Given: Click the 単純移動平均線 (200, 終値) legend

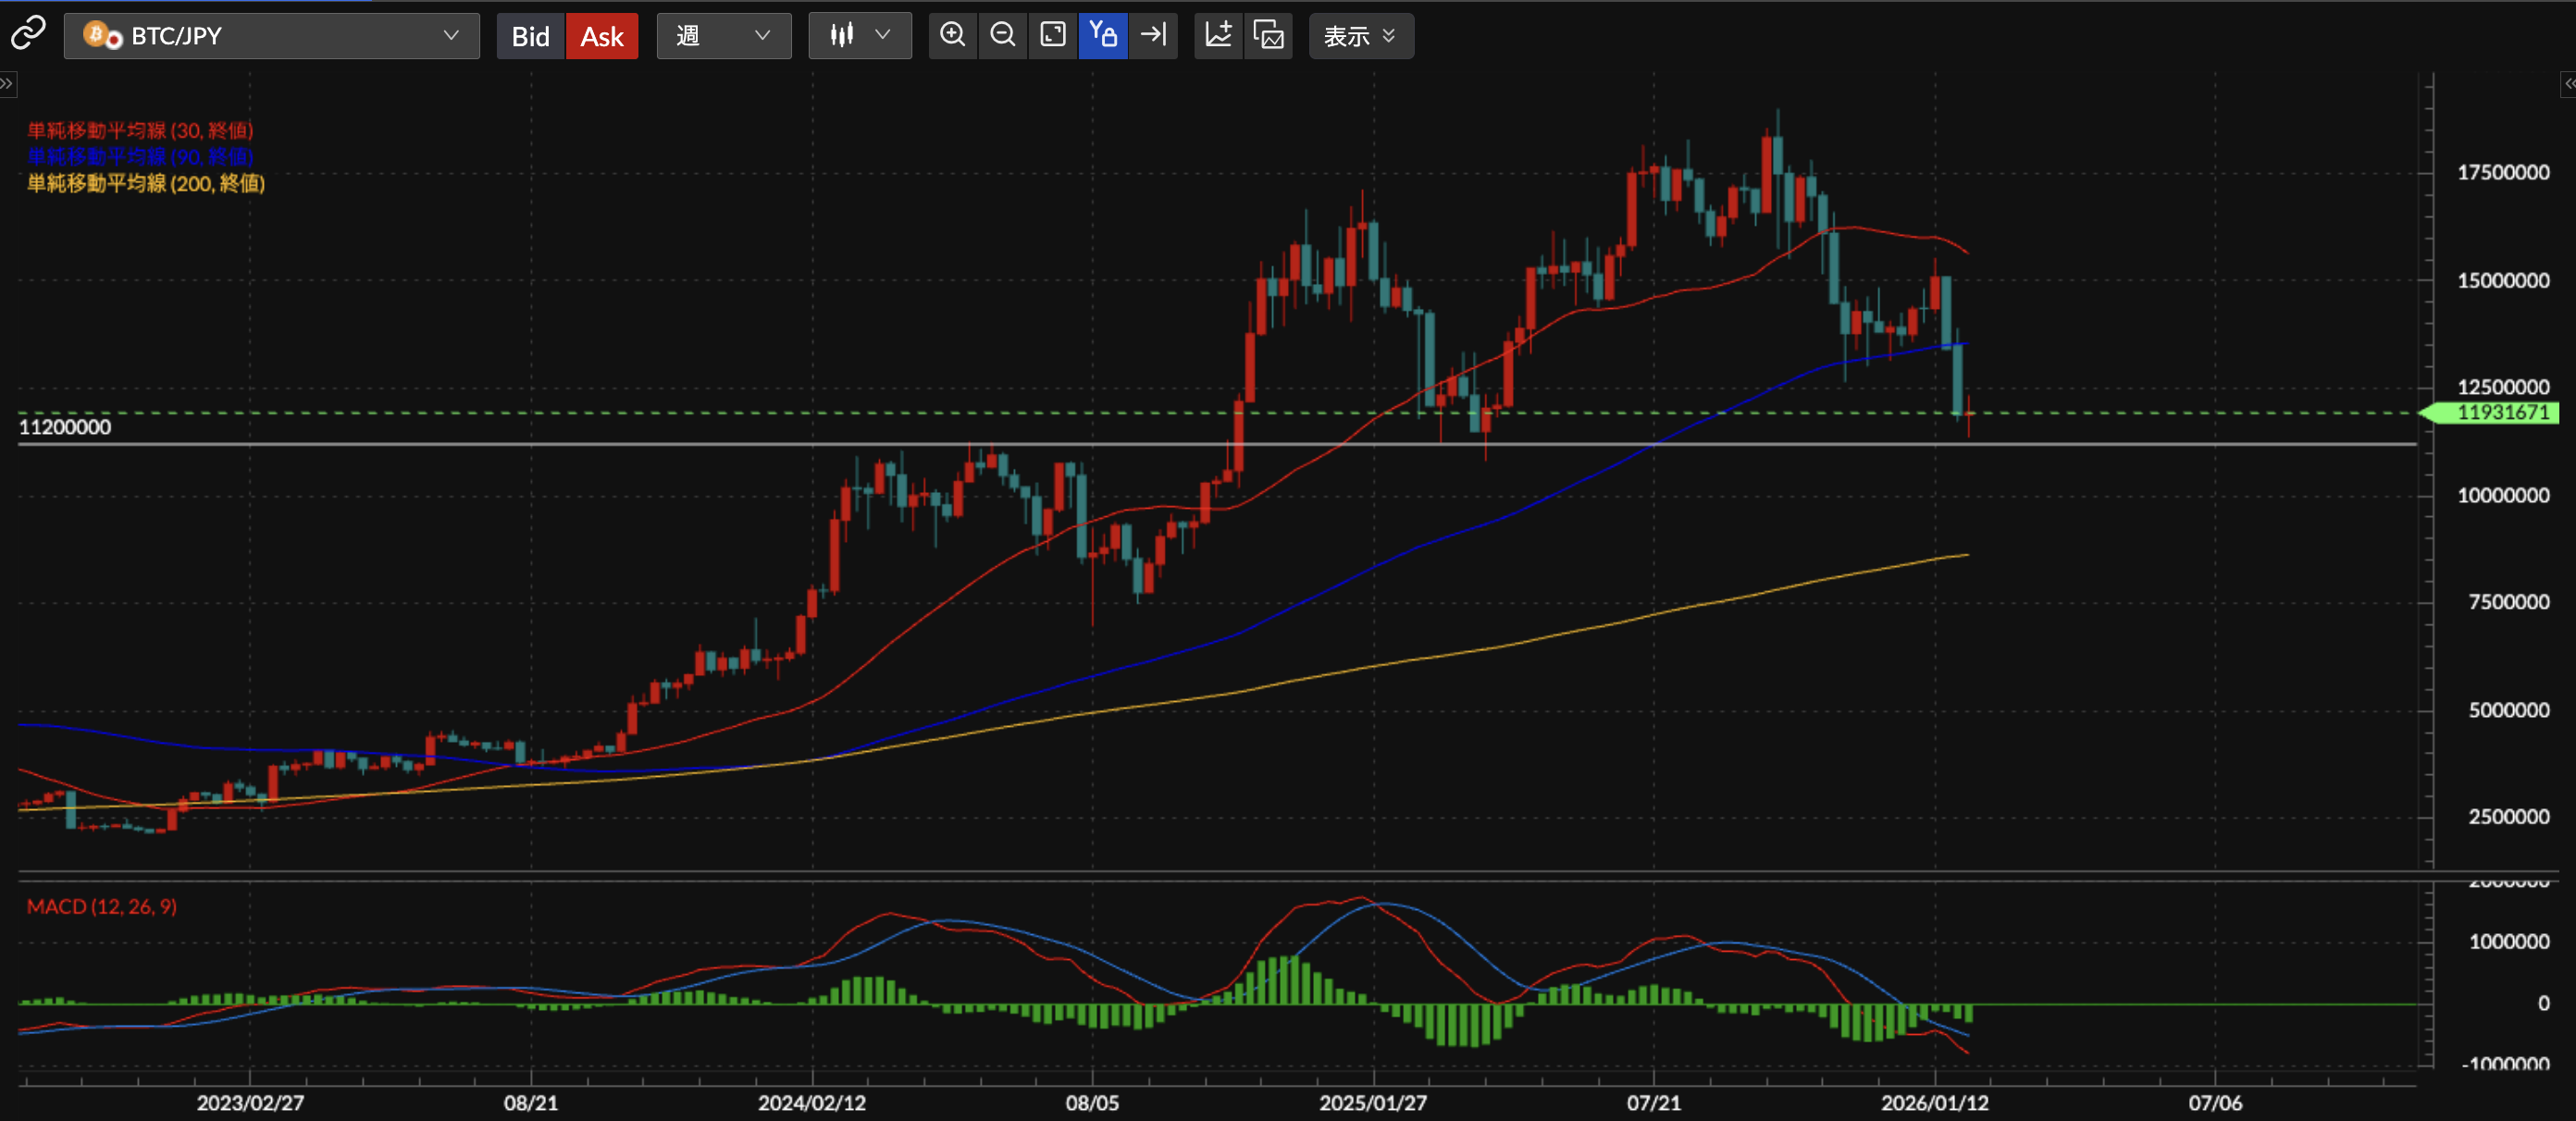Looking at the screenshot, I should click(x=146, y=184).
